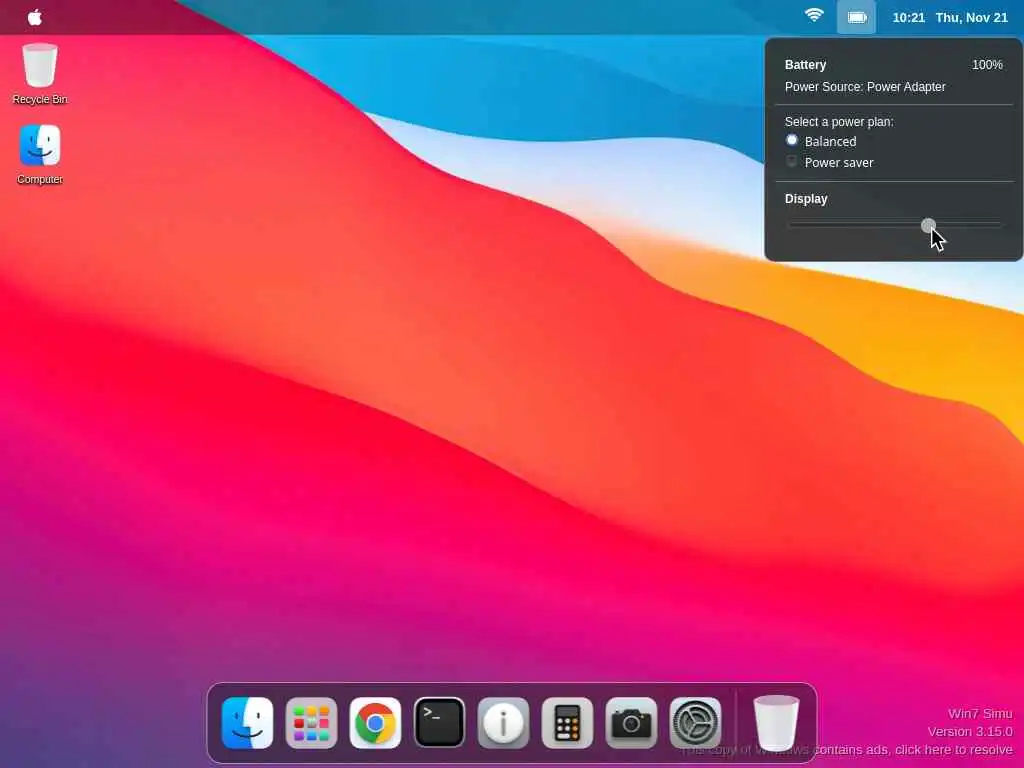Open the Apple menu logo
Viewport: 1024px width, 768px height.
point(35,18)
